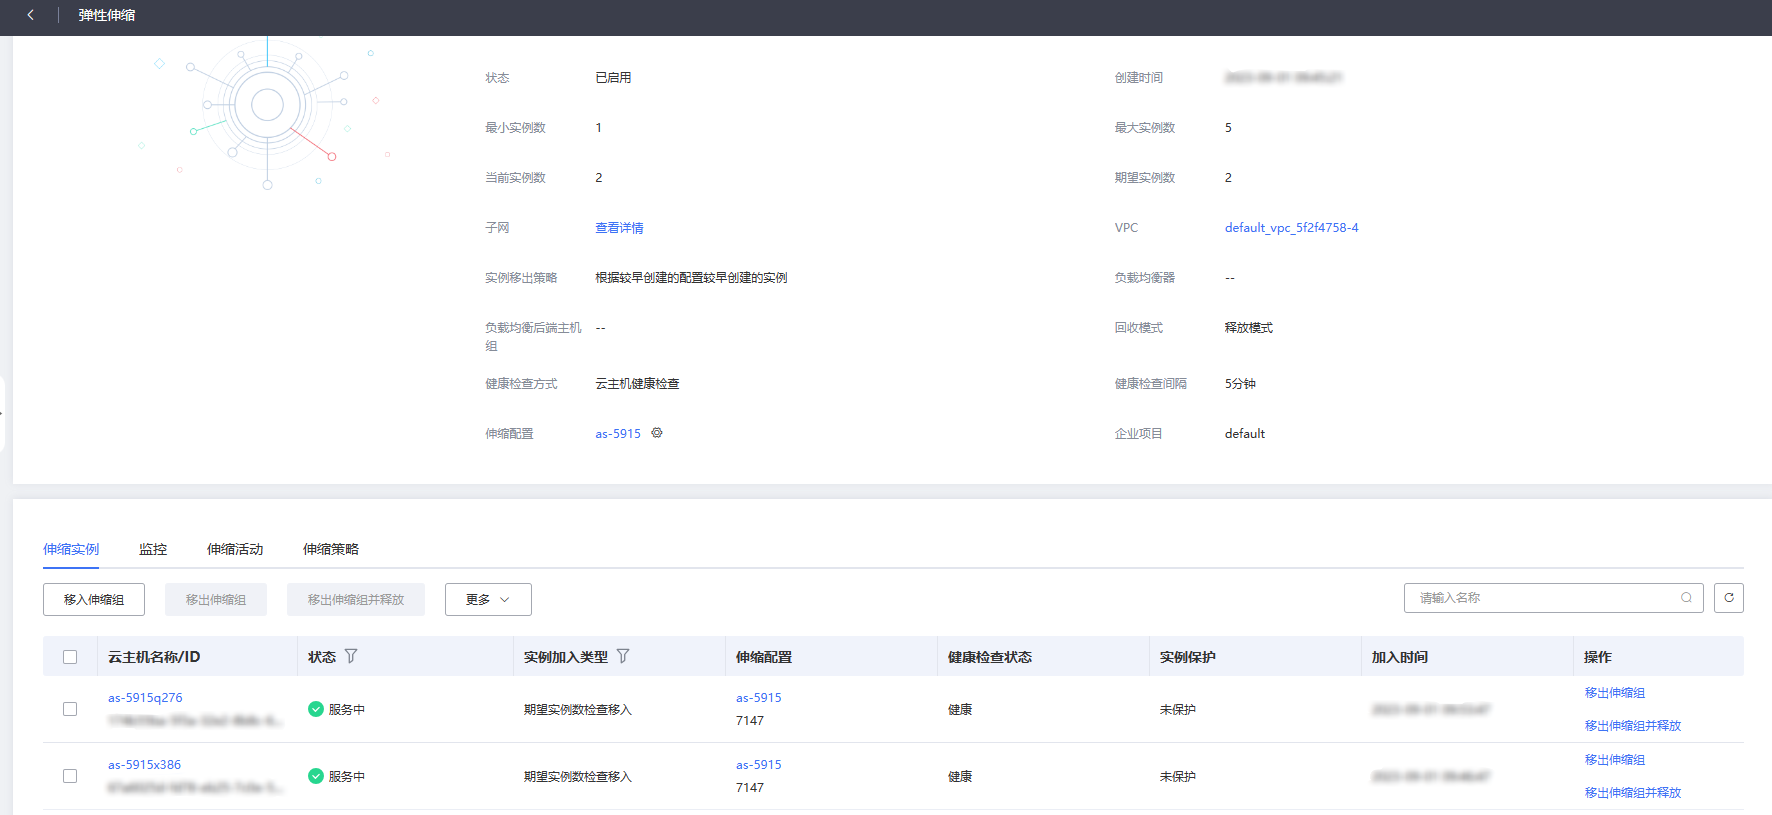Click green status icon for as-5915q276
This screenshot has width=1772, height=815.
tap(316, 709)
